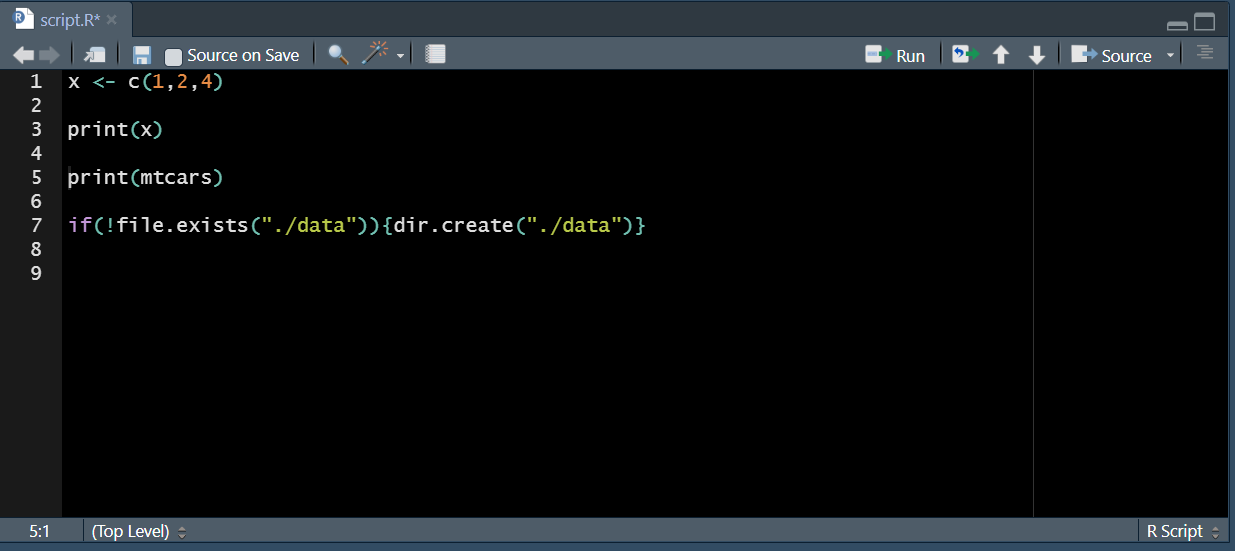Show the script in a new window
Viewport: 1235px width, 551px height.
point(95,55)
